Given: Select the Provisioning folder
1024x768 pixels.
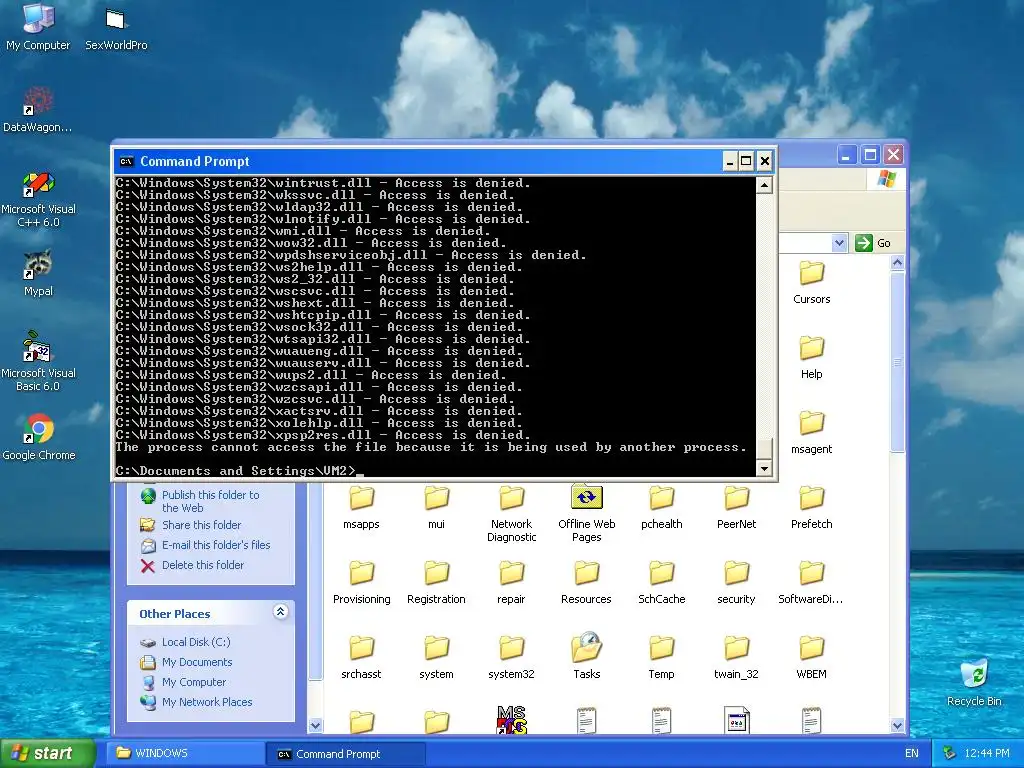Looking at the screenshot, I should click(x=361, y=583).
